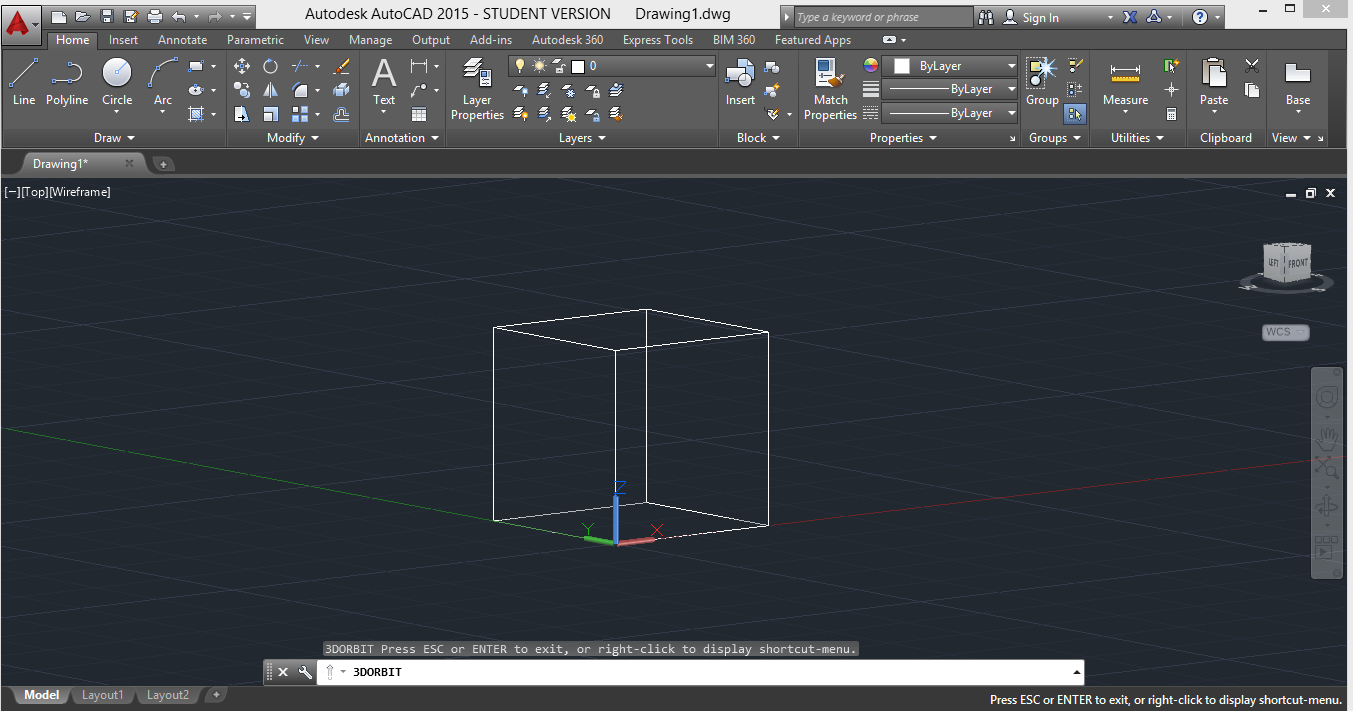This screenshot has height=711, width=1353.
Task: Open the undo history dropdown arrow
Action: point(196,17)
